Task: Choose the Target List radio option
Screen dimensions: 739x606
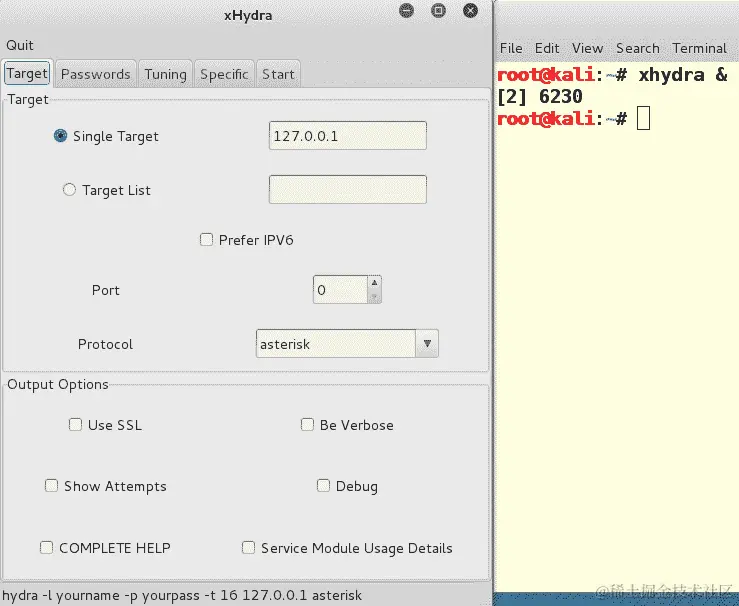Action: 69,189
